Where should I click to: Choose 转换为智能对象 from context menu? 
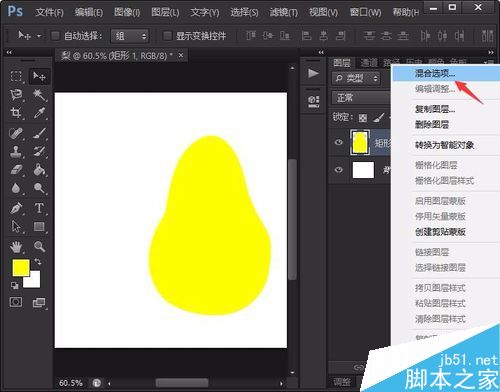445,145
